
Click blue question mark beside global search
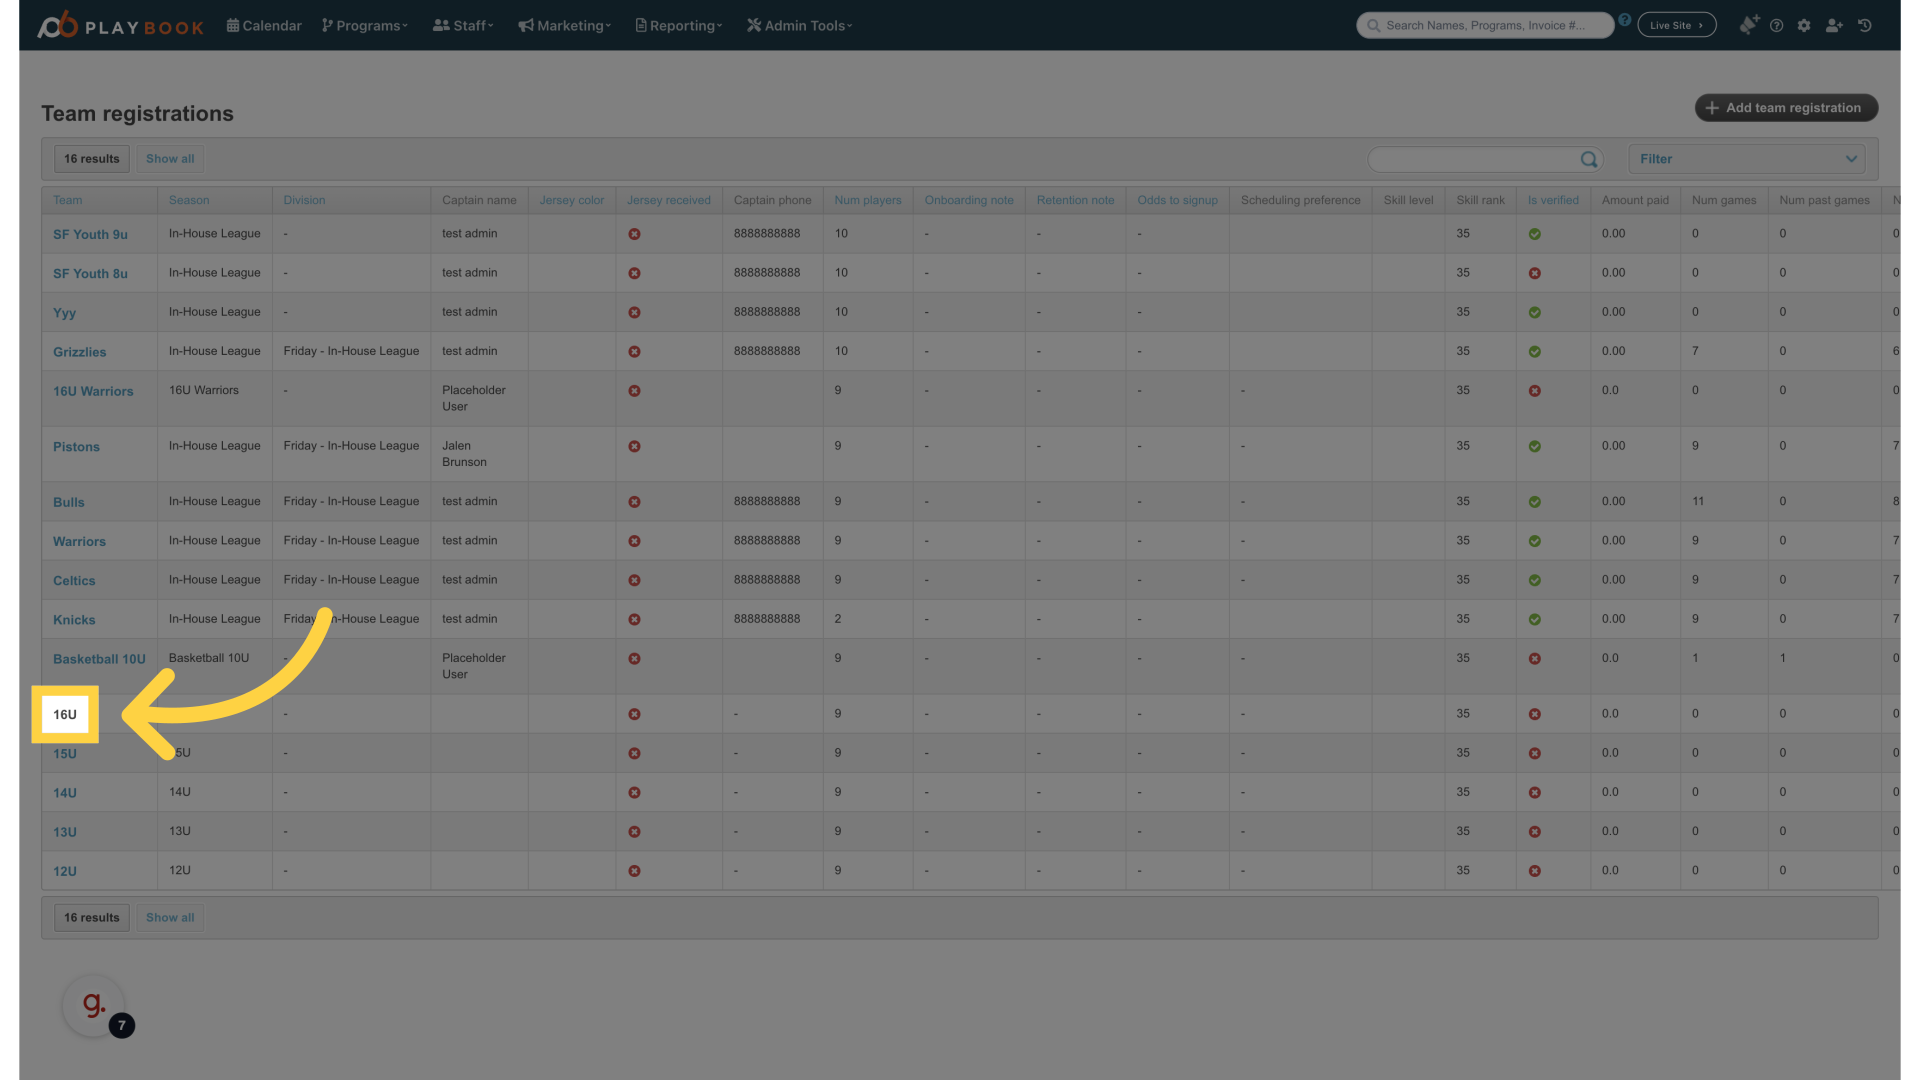pyautogui.click(x=1625, y=20)
